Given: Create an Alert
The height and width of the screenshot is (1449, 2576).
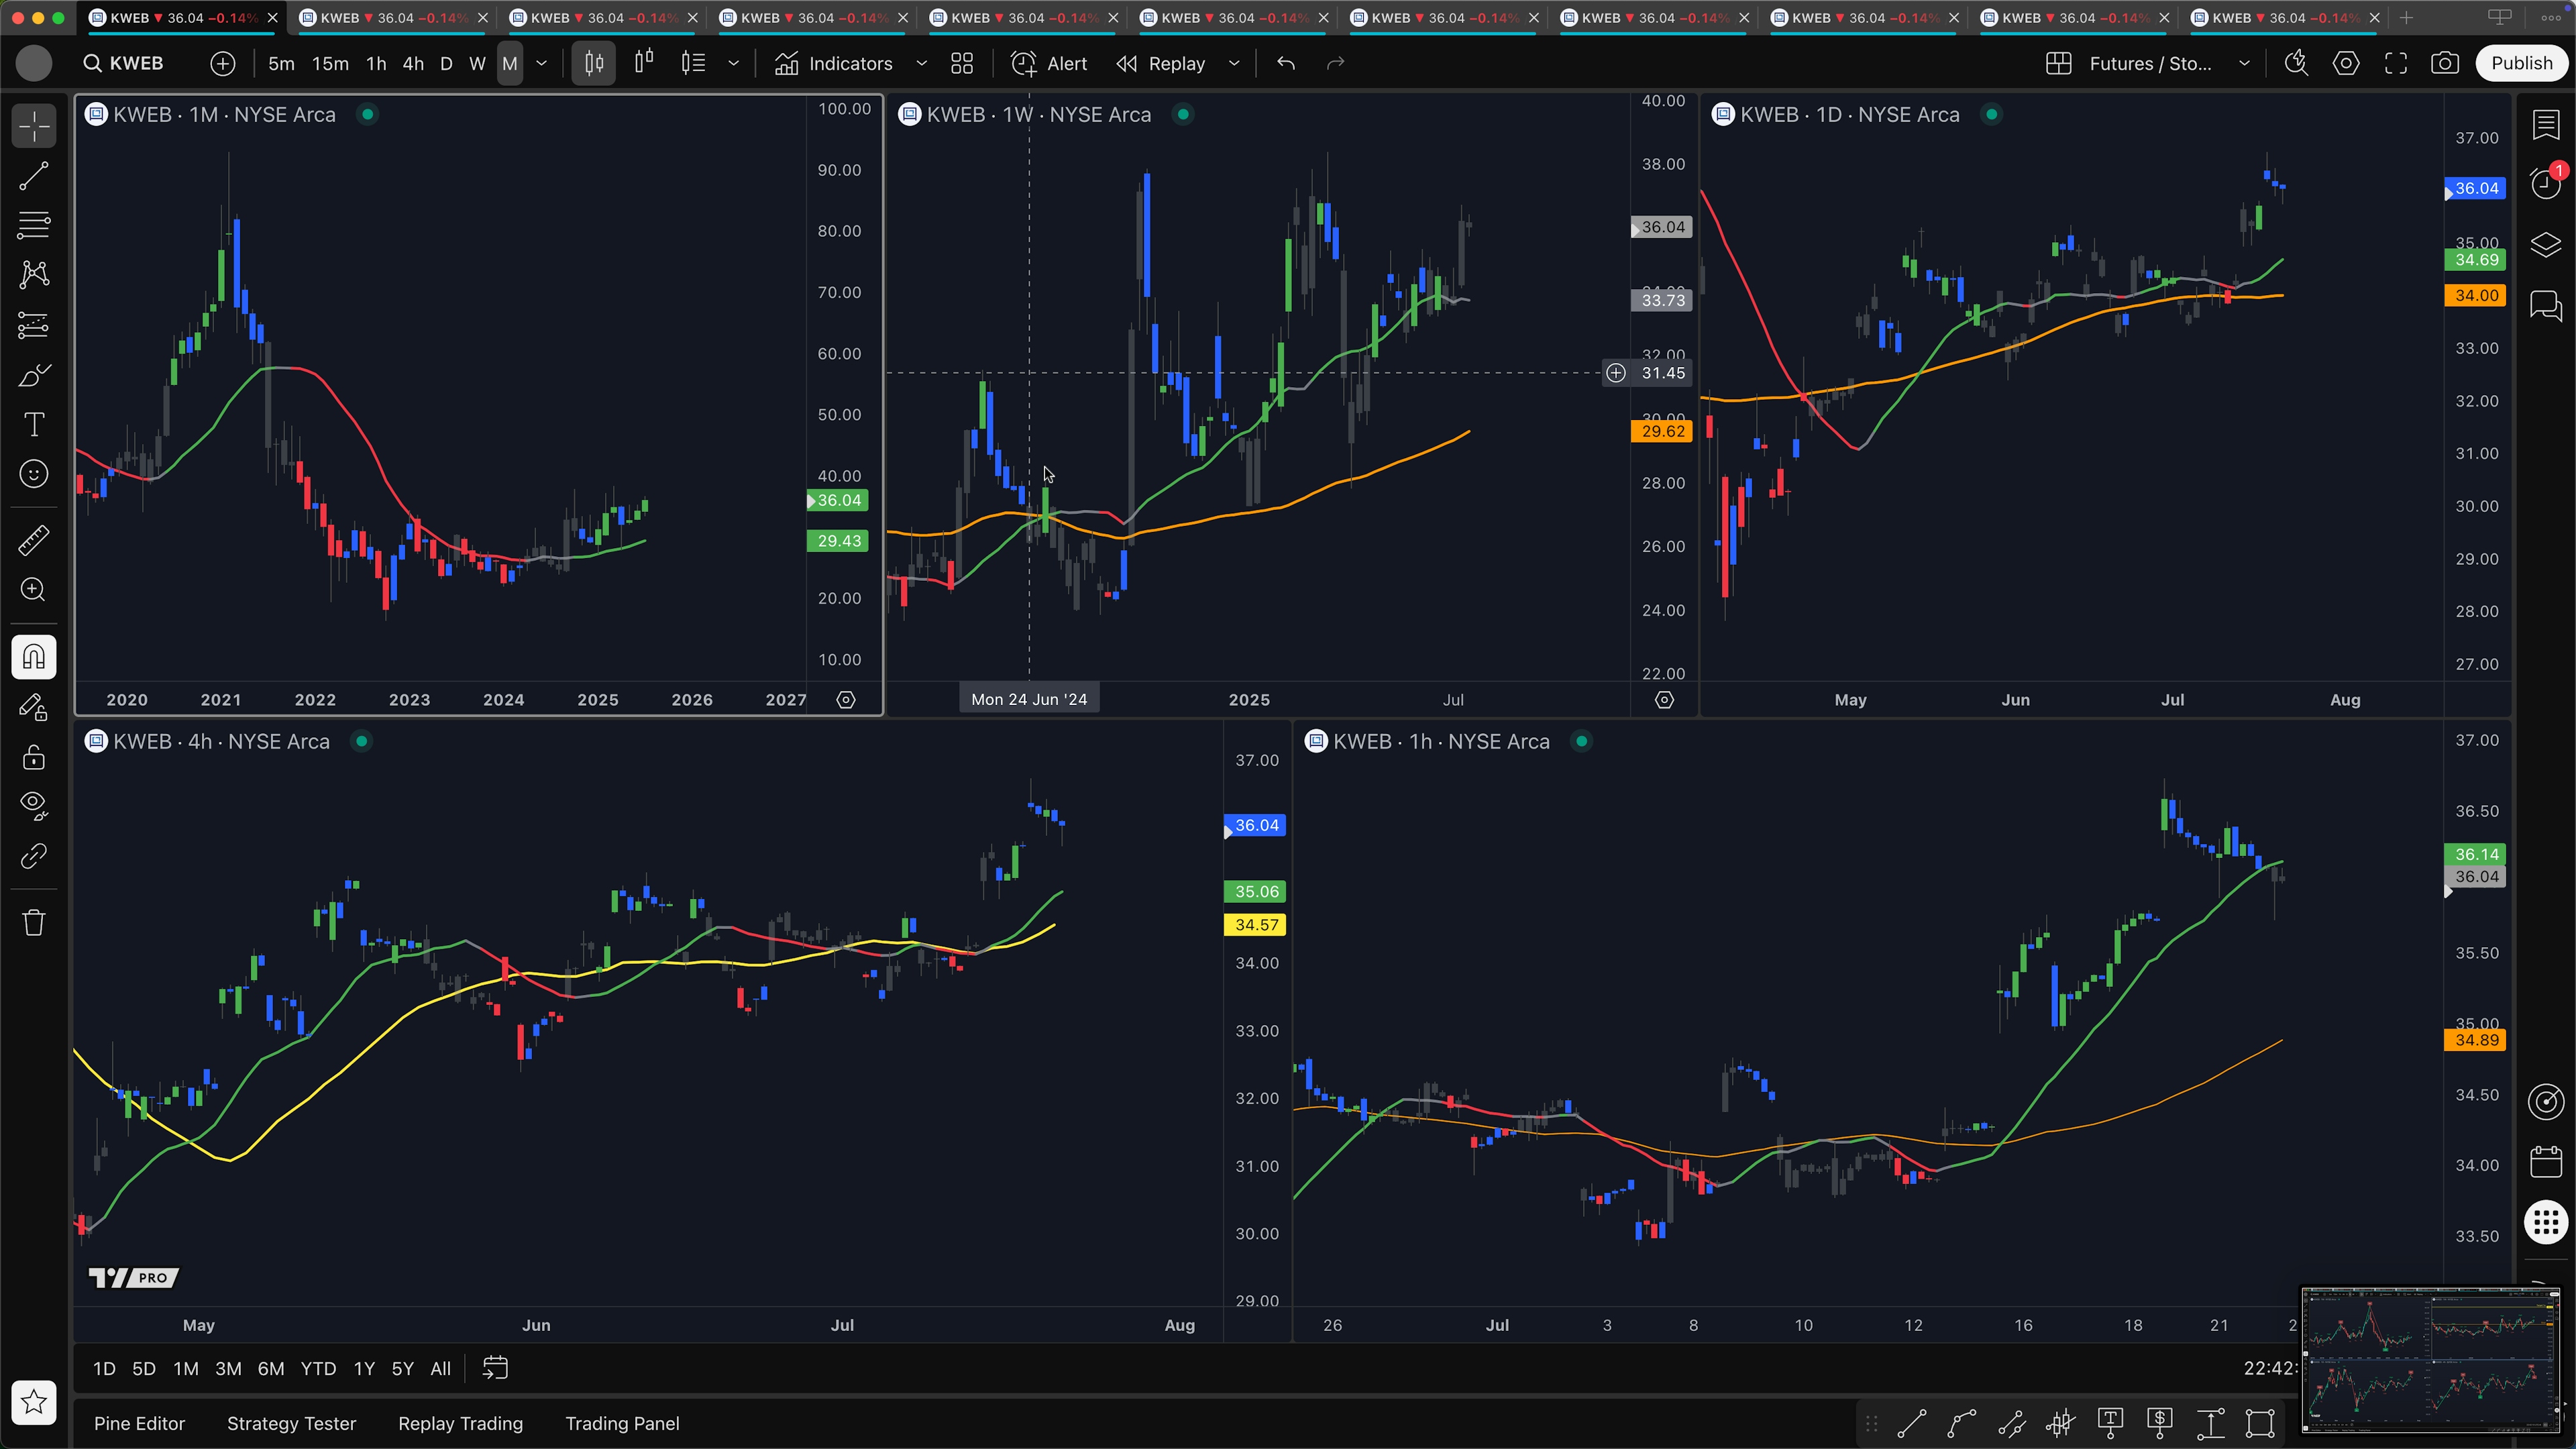Looking at the screenshot, I should 1048,63.
